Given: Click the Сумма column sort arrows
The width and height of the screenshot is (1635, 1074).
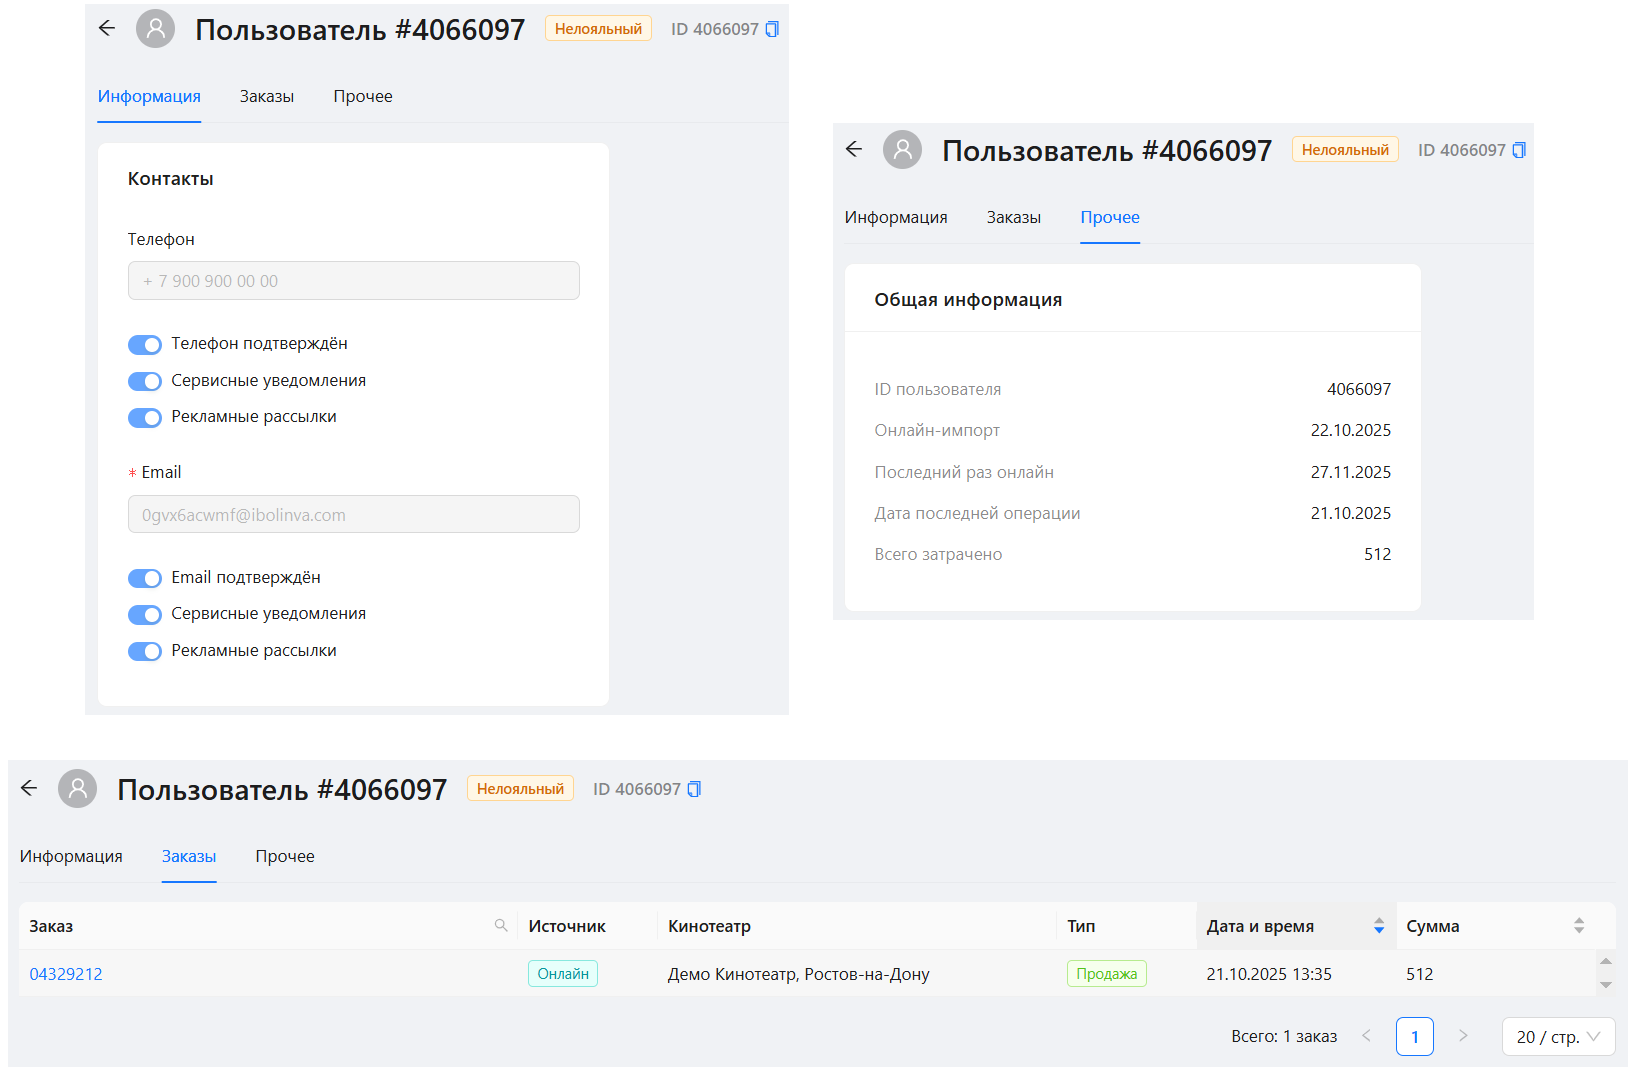Looking at the screenshot, I should point(1578,926).
